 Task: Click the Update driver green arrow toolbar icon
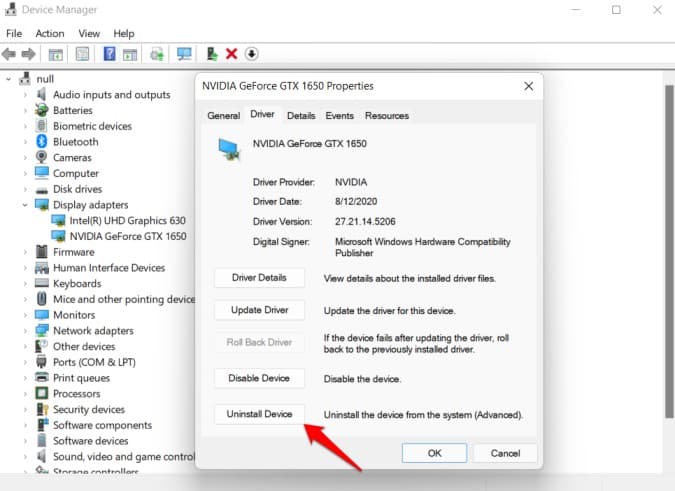coord(211,54)
